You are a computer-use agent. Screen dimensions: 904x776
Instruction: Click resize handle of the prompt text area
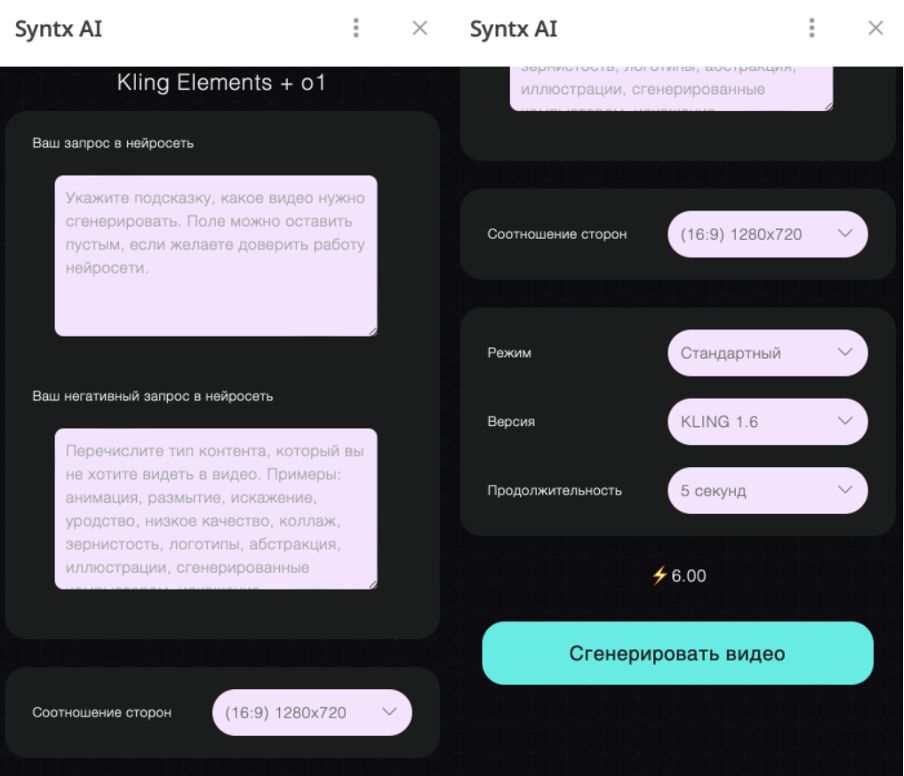[x=372, y=330]
